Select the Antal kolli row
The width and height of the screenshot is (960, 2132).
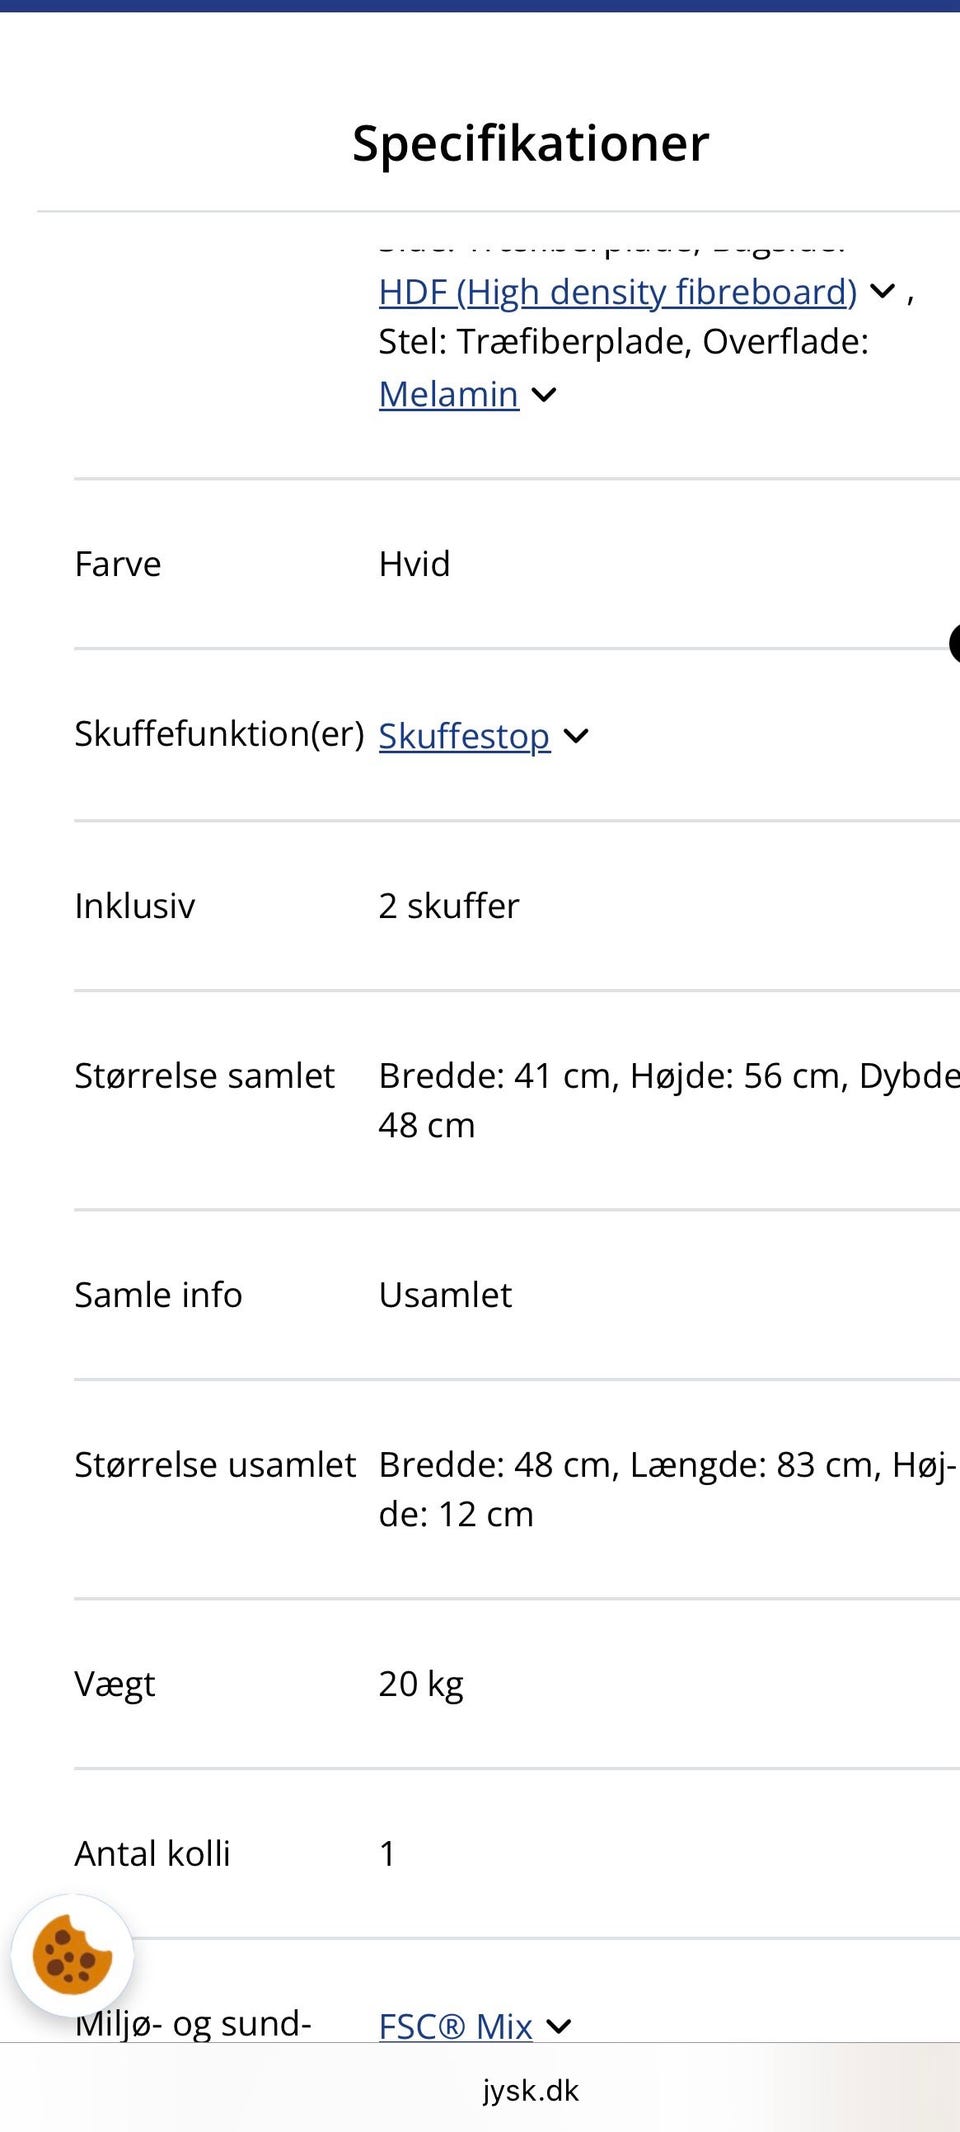point(153,1853)
